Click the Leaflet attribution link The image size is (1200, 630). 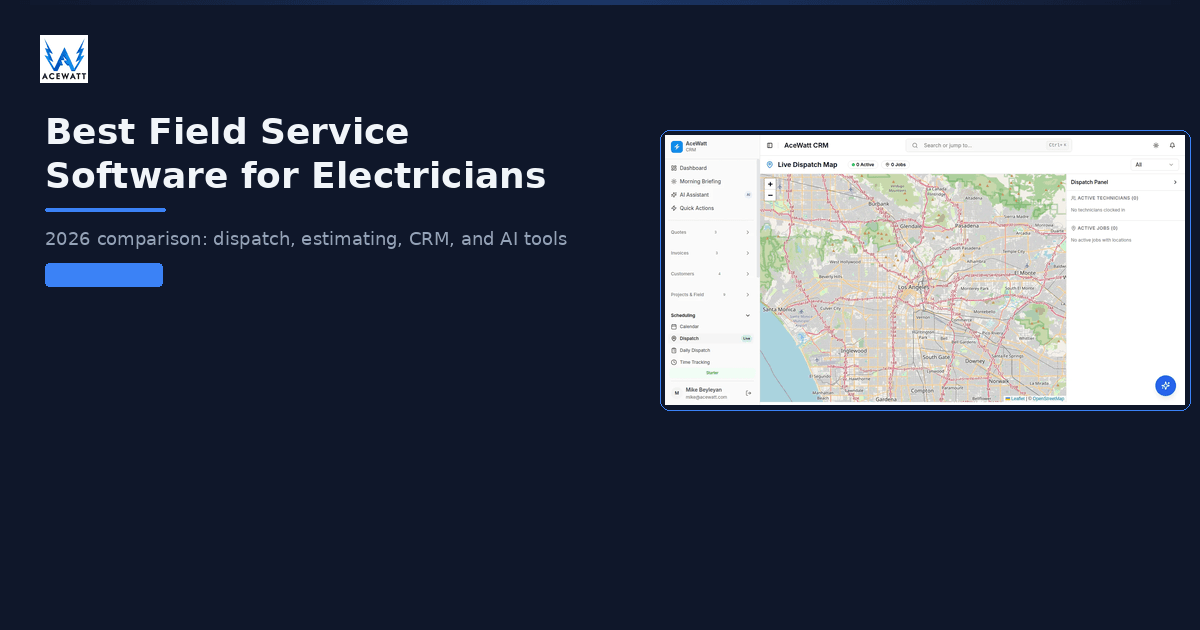tap(1017, 398)
